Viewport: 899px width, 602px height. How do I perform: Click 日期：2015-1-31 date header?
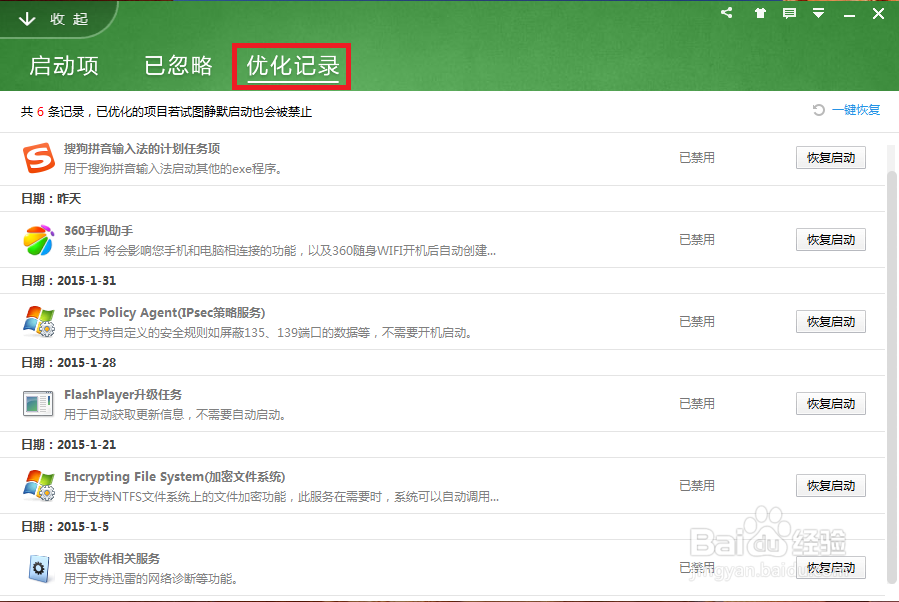[x=68, y=280]
